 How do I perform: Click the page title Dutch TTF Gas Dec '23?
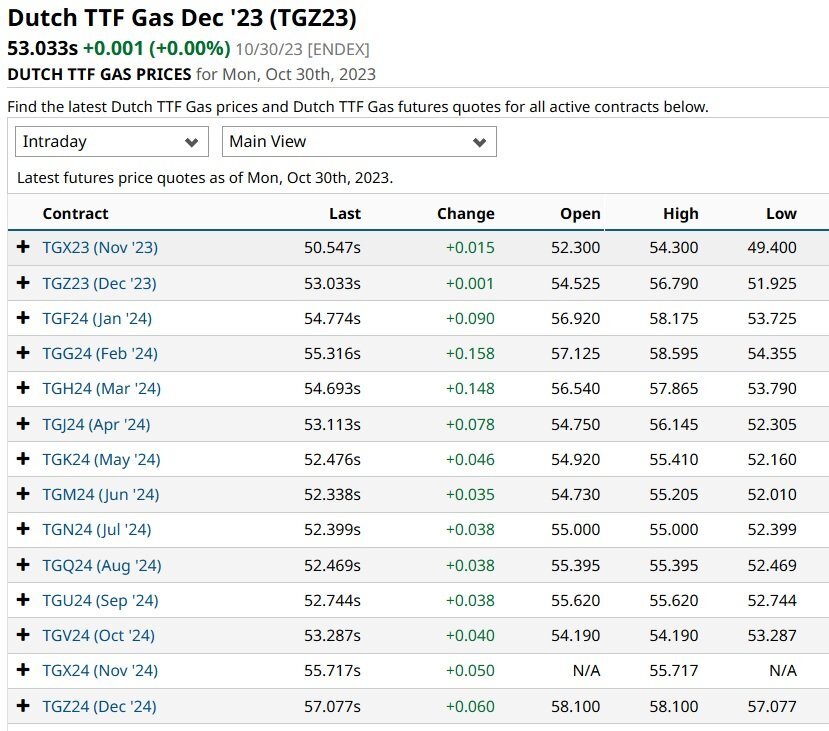pos(182,18)
